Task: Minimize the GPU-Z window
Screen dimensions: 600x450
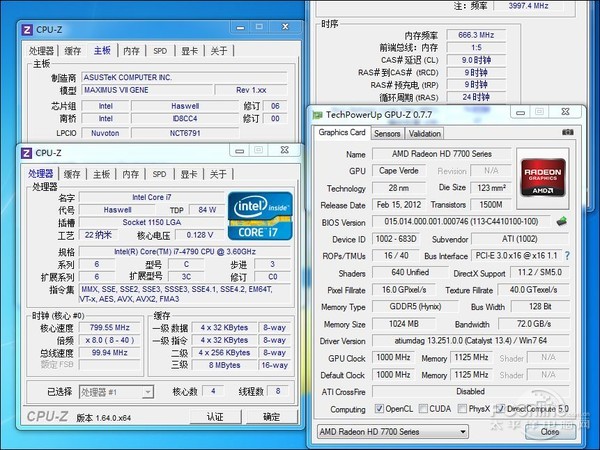Action: point(520,112)
